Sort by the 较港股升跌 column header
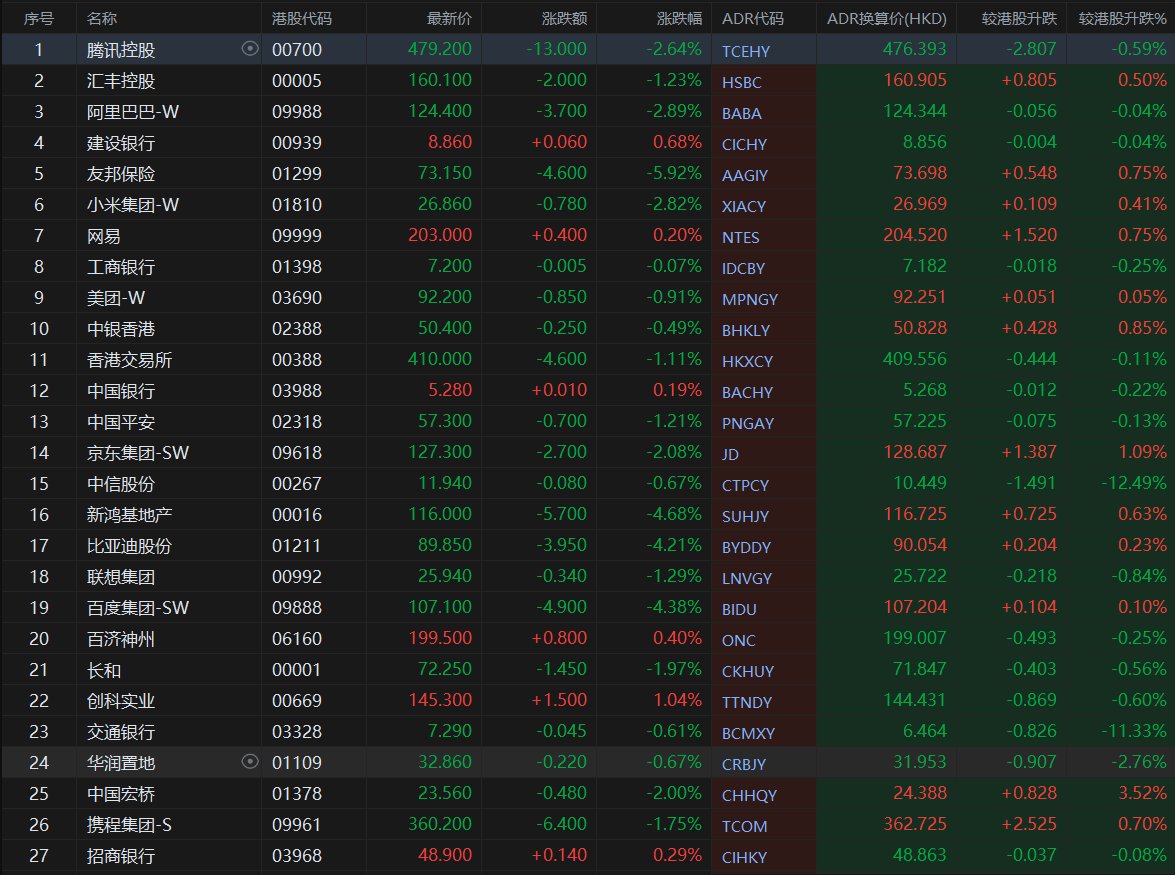This screenshot has width=1175, height=875. (x=1019, y=19)
